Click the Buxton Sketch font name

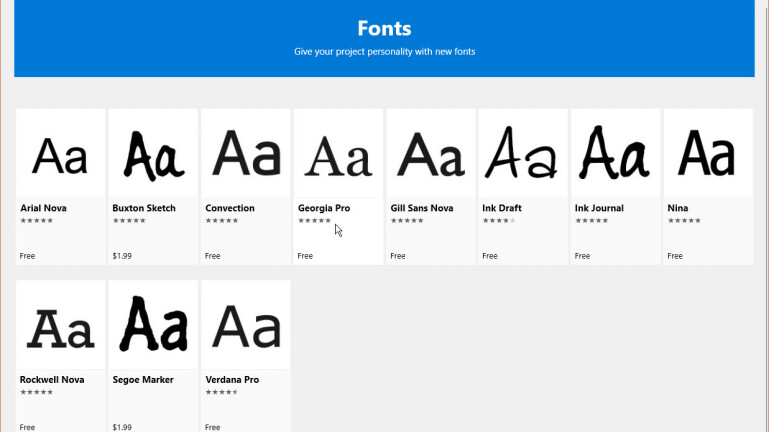(x=144, y=208)
